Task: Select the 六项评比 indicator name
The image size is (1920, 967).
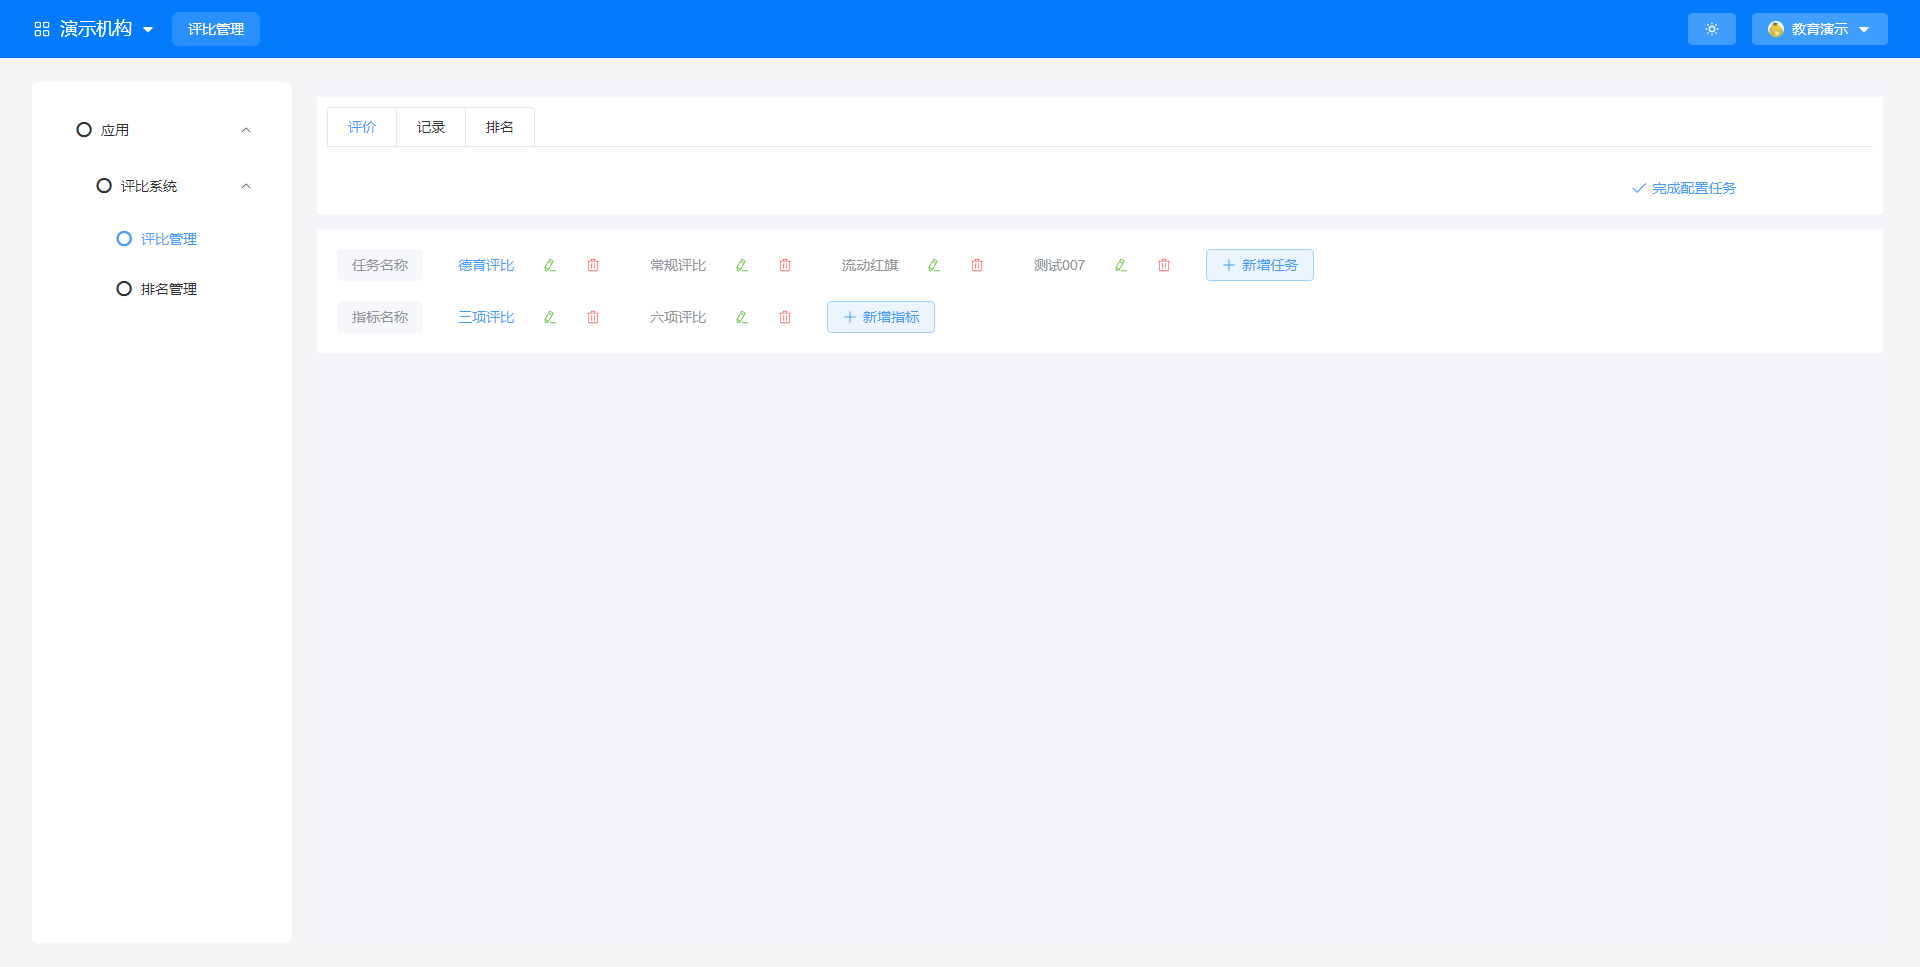Action: (678, 317)
